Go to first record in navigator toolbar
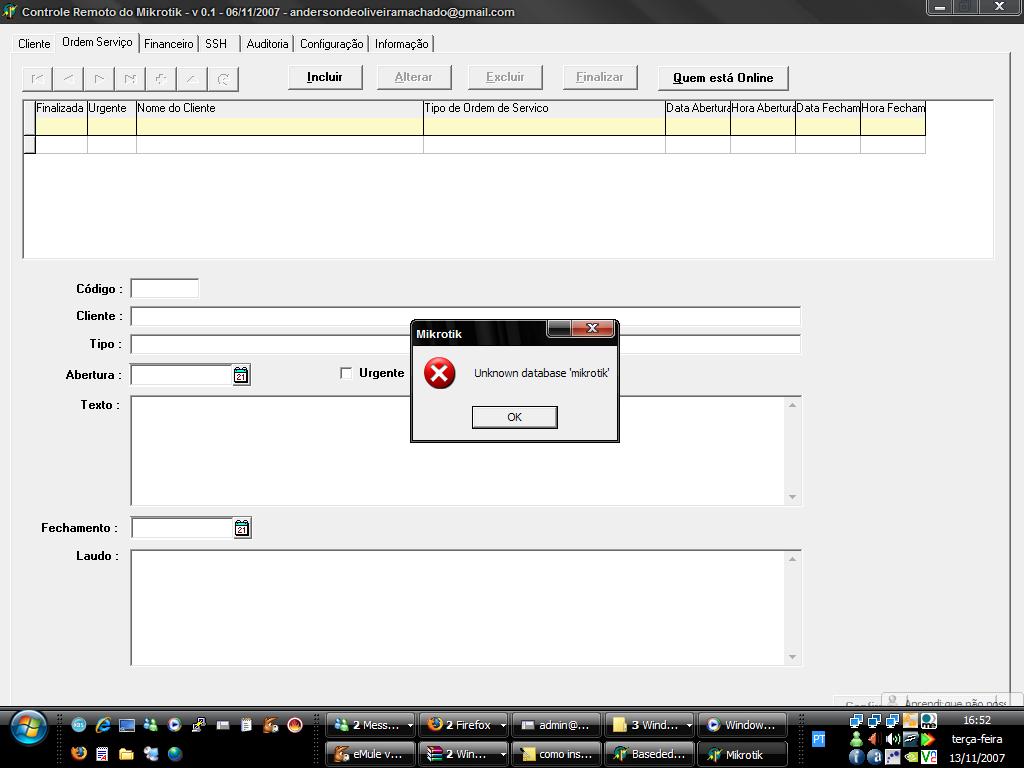Viewport: 1024px width, 768px height. [x=38, y=79]
